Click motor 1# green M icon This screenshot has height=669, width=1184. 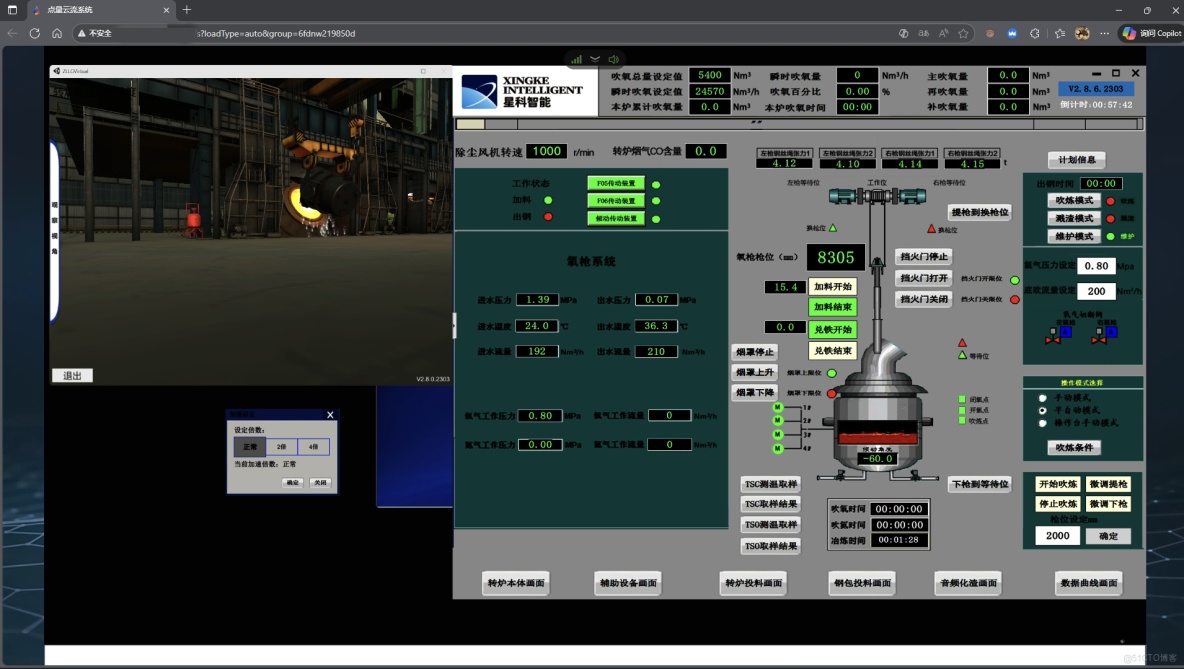tap(777, 408)
